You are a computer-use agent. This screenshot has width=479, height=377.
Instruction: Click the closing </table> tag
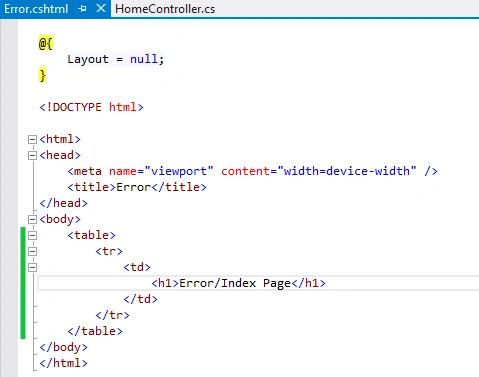(95, 331)
